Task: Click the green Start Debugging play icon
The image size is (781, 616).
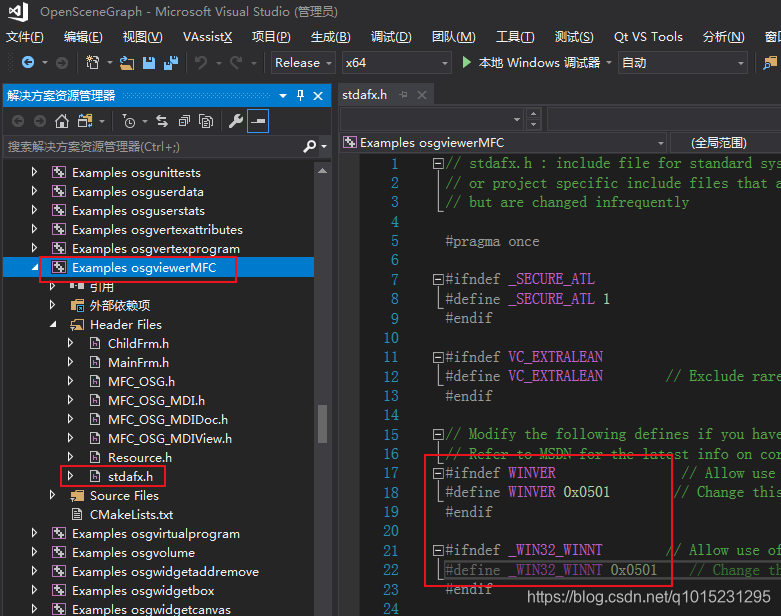Action: pyautogui.click(x=466, y=62)
